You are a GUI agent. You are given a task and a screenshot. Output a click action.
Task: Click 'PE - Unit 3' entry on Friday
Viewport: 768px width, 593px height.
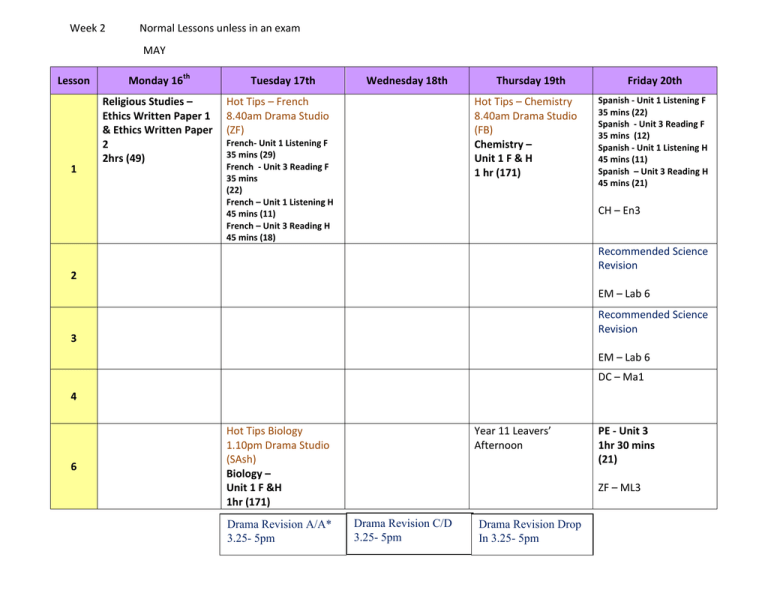click(623, 431)
